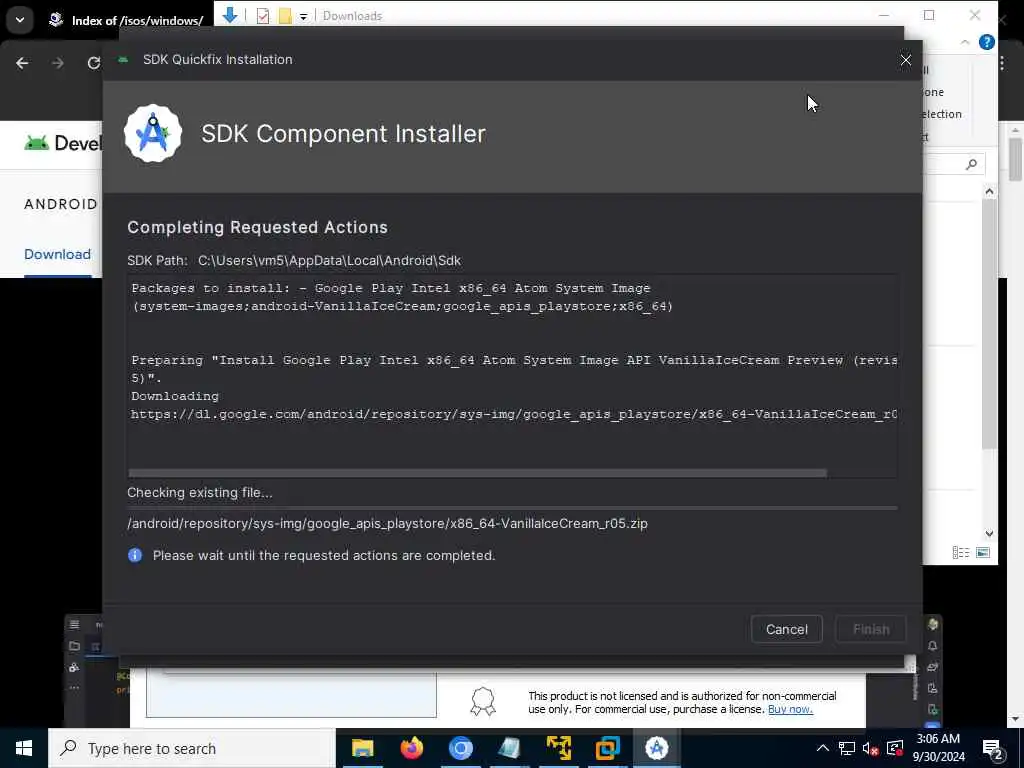Cancel the SDK component installation

click(x=786, y=629)
